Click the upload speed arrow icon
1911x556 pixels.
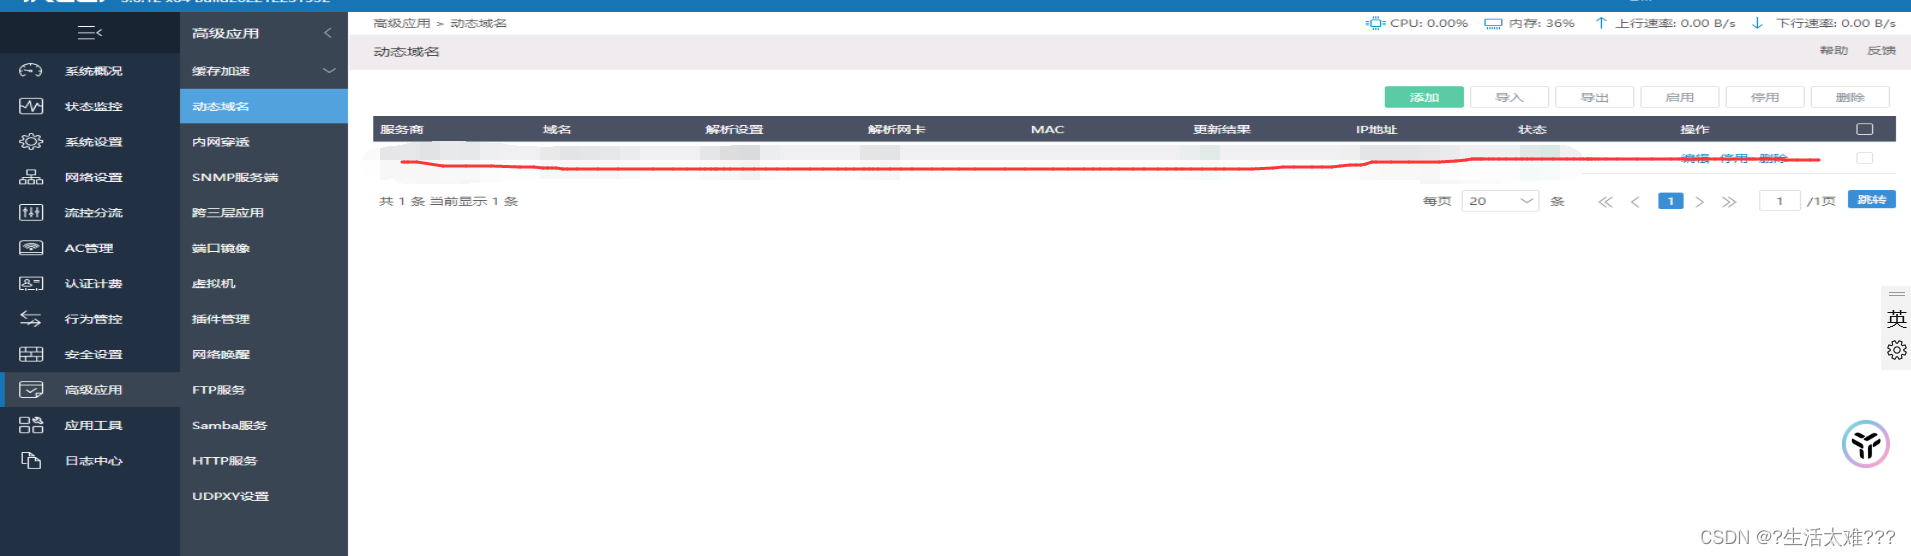pyautogui.click(x=1601, y=23)
